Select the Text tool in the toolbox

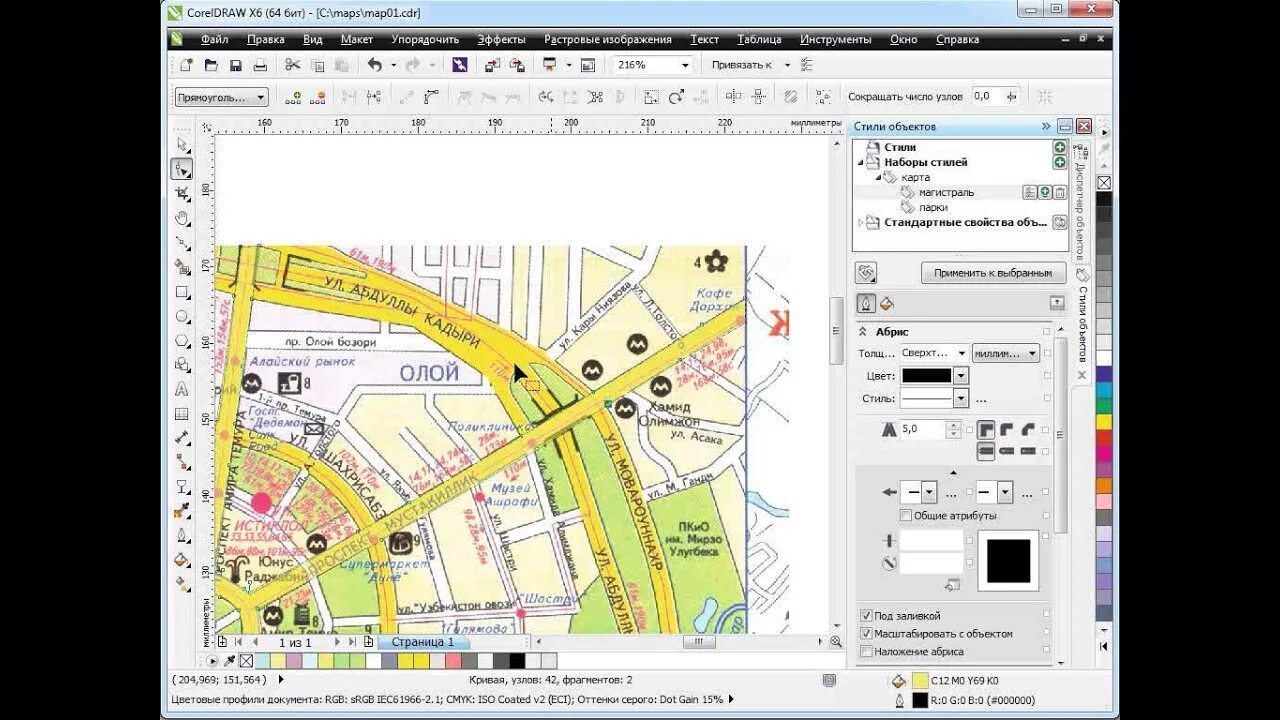tap(182, 389)
